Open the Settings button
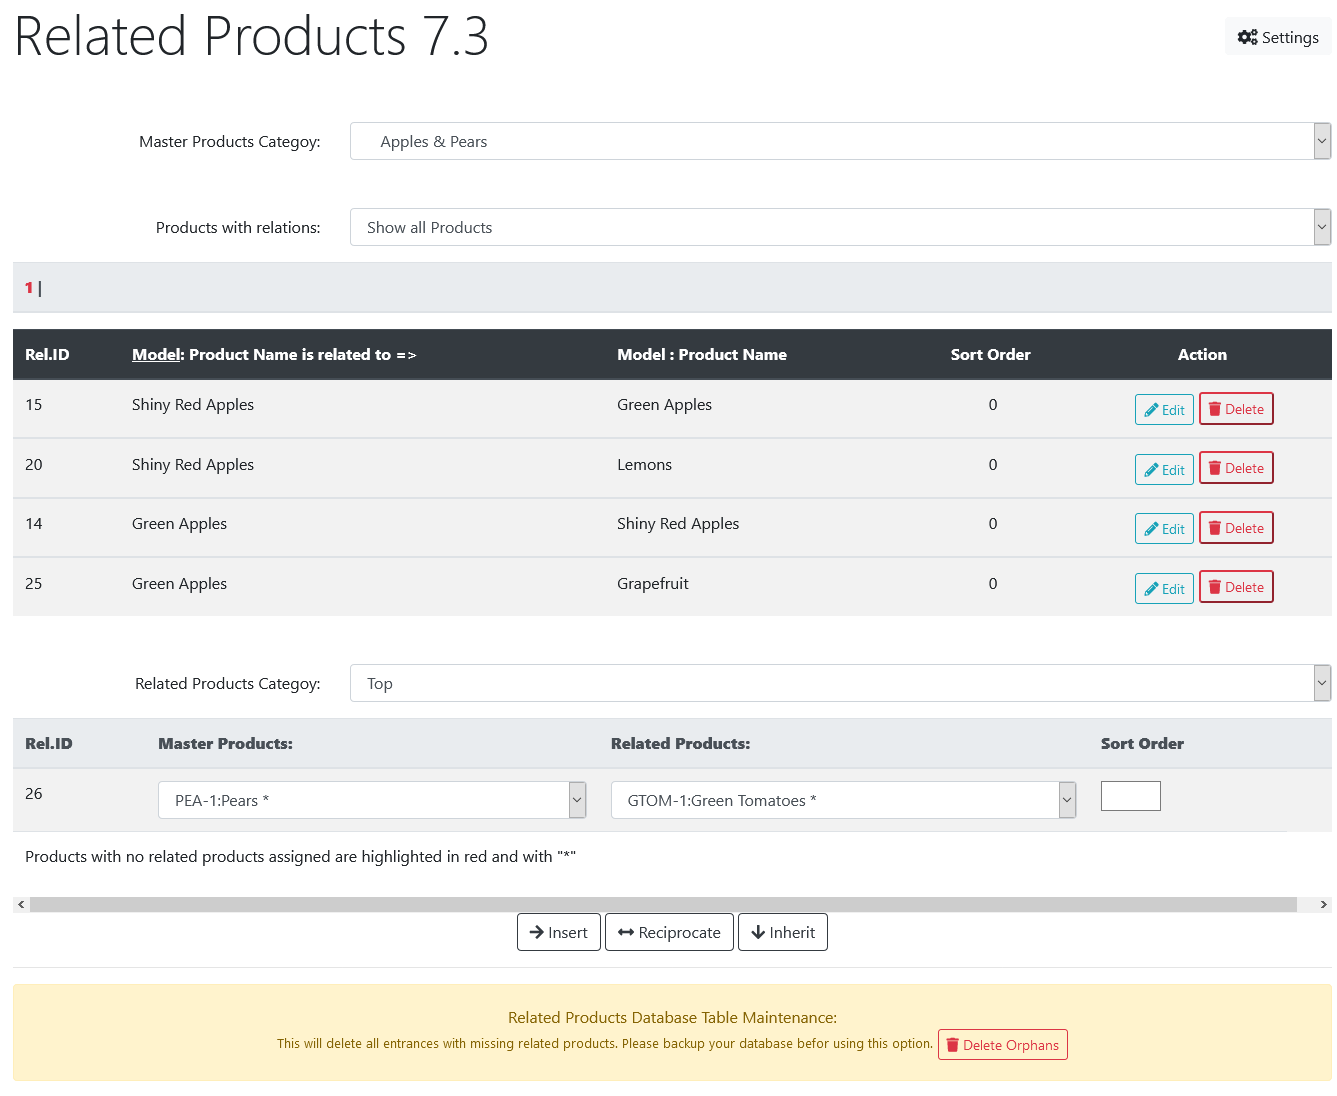 point(1278,37)
